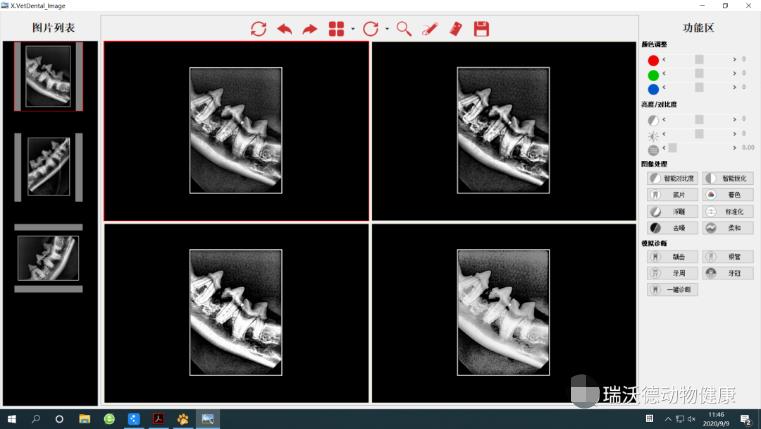Expand the grid layout dropdown arrow
Viewport: 761px width, 429px height.
click(353, 29)
